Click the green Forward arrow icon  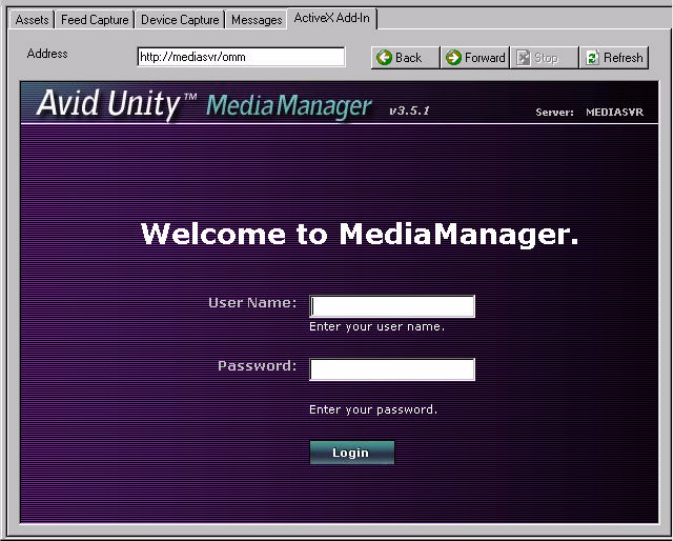(453, 58)
